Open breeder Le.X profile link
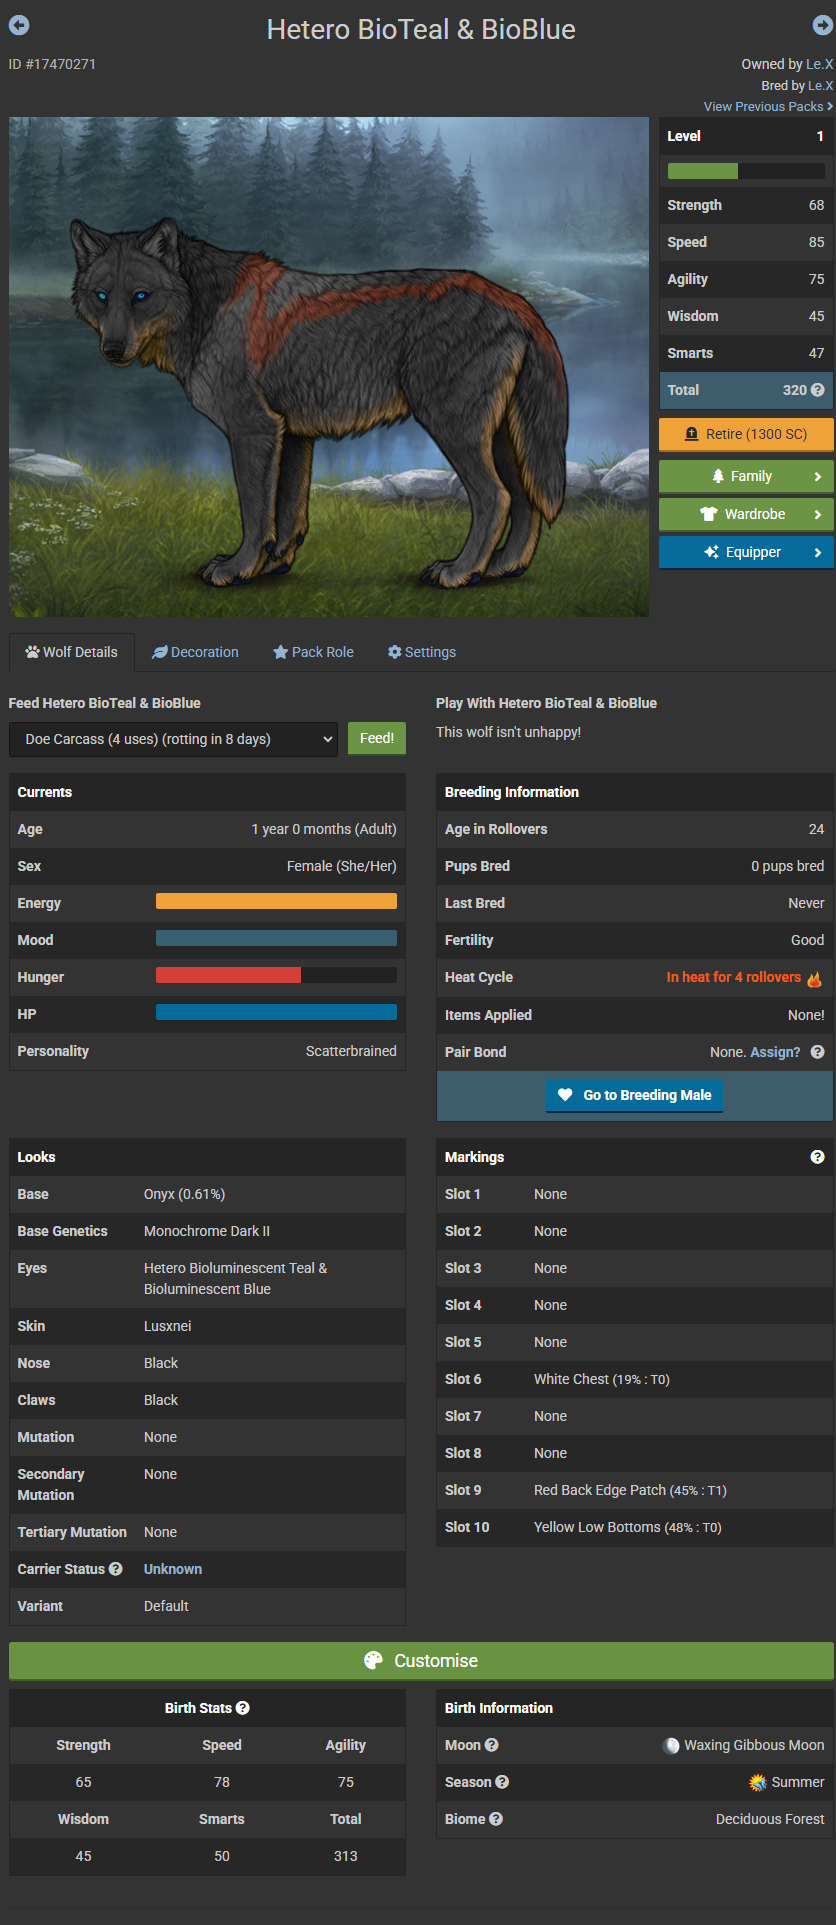The image size is (836, 1925). point(820,86)
